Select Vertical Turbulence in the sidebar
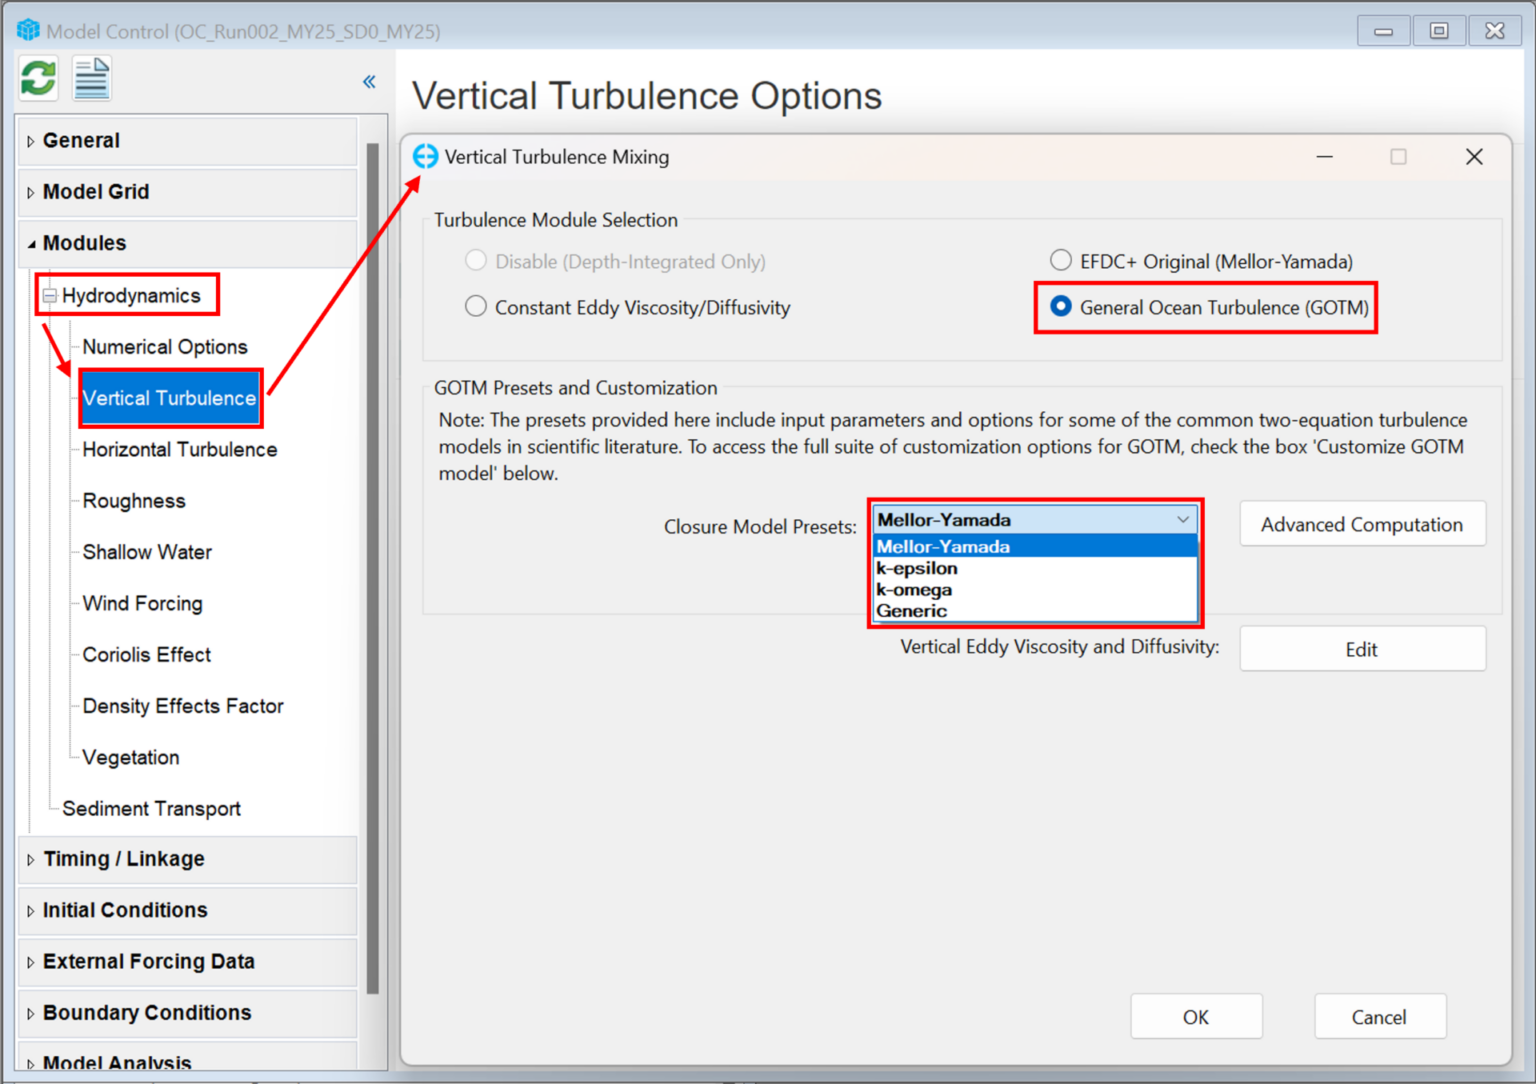The image size is (1536, 1084). pyautogui.click(x=169, y=398)
